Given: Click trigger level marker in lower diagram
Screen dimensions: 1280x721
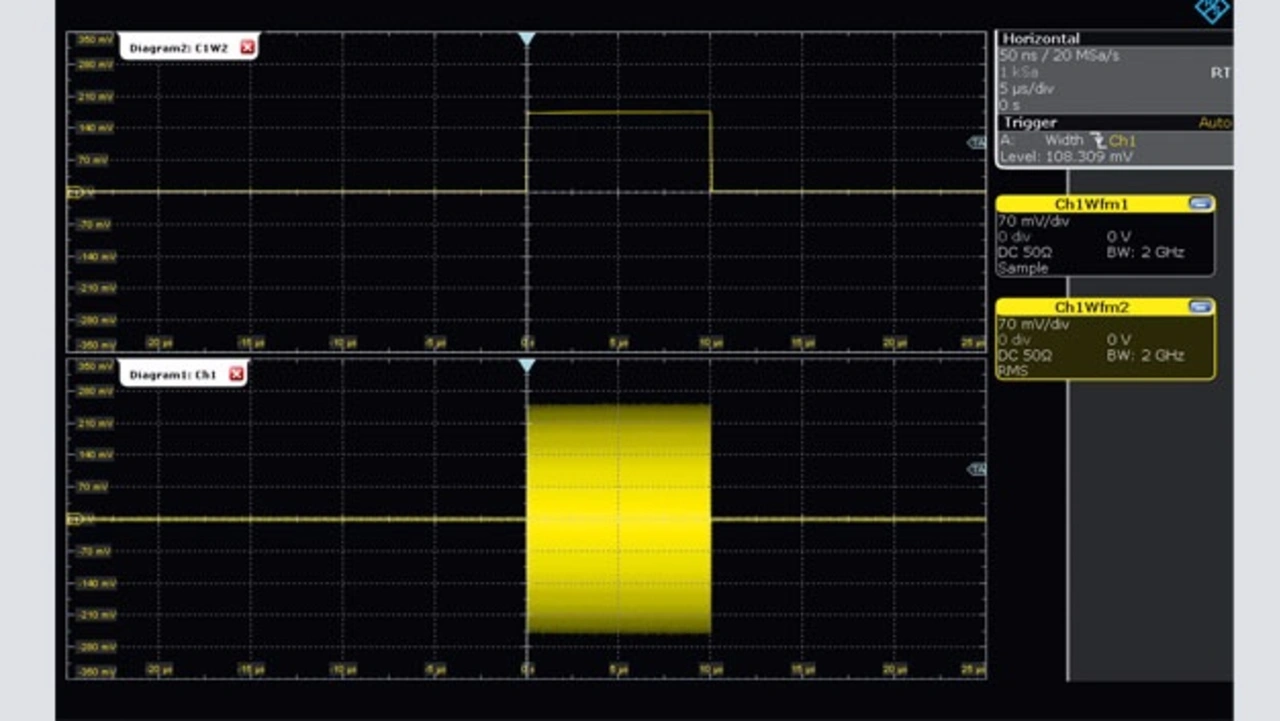Looking at the screenshot, I should point(976,469).
